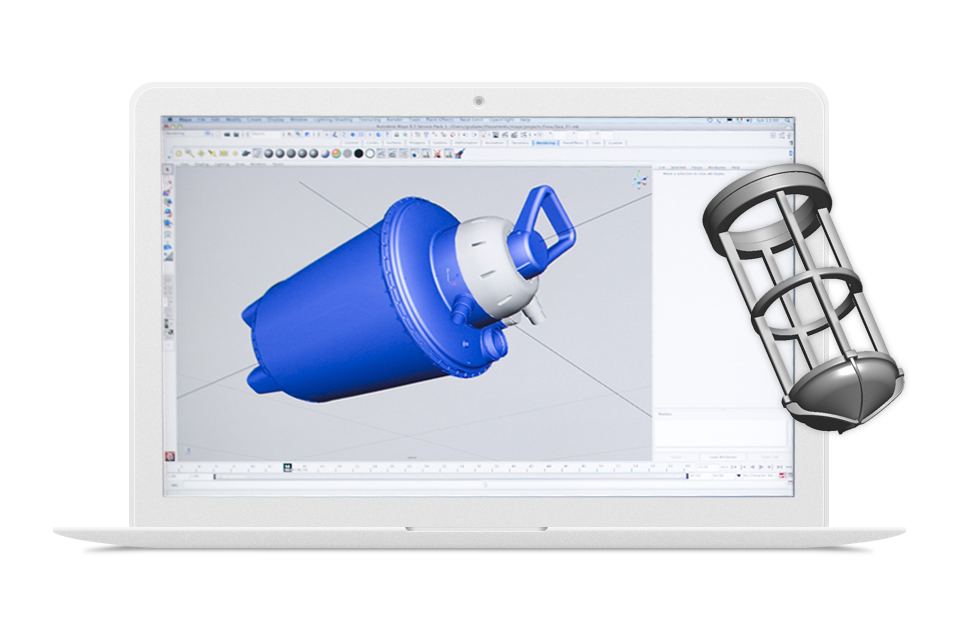This screenshot has width=960, height=640.
Task: Create a spot light from the shelf
Action: tap(212, 153)
